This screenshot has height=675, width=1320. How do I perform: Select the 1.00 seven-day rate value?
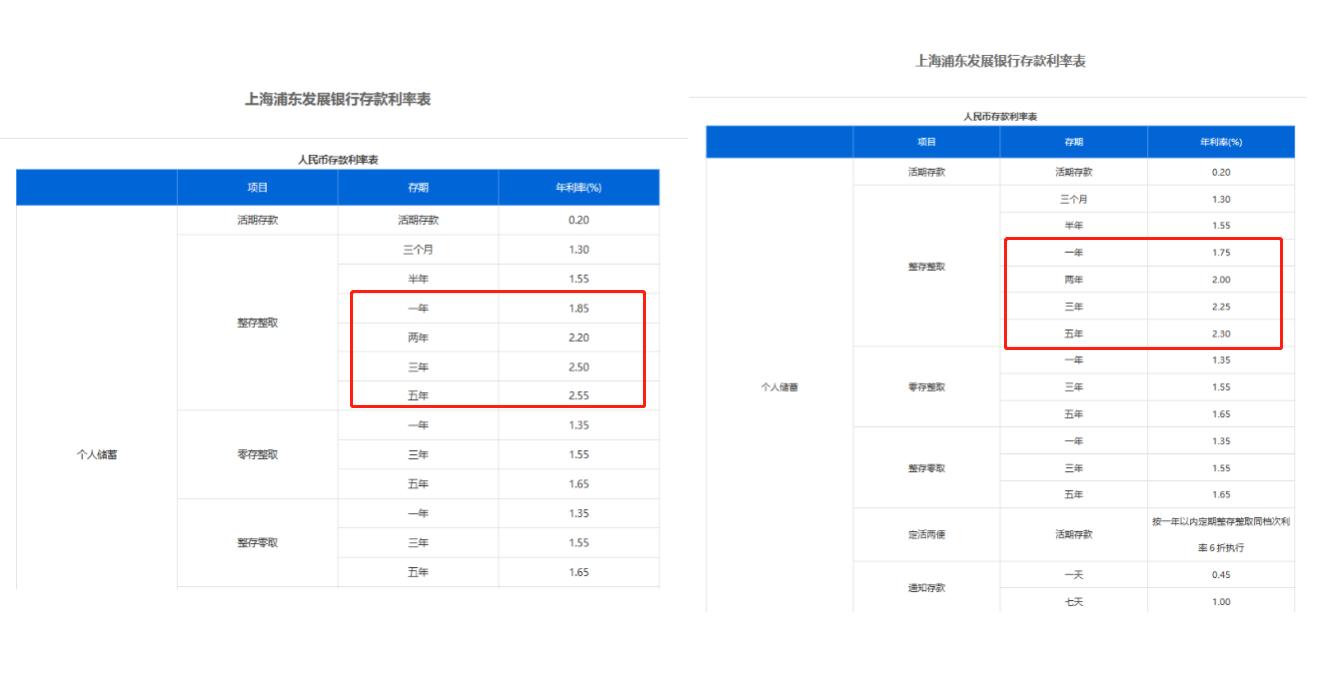coord(1220,602)
